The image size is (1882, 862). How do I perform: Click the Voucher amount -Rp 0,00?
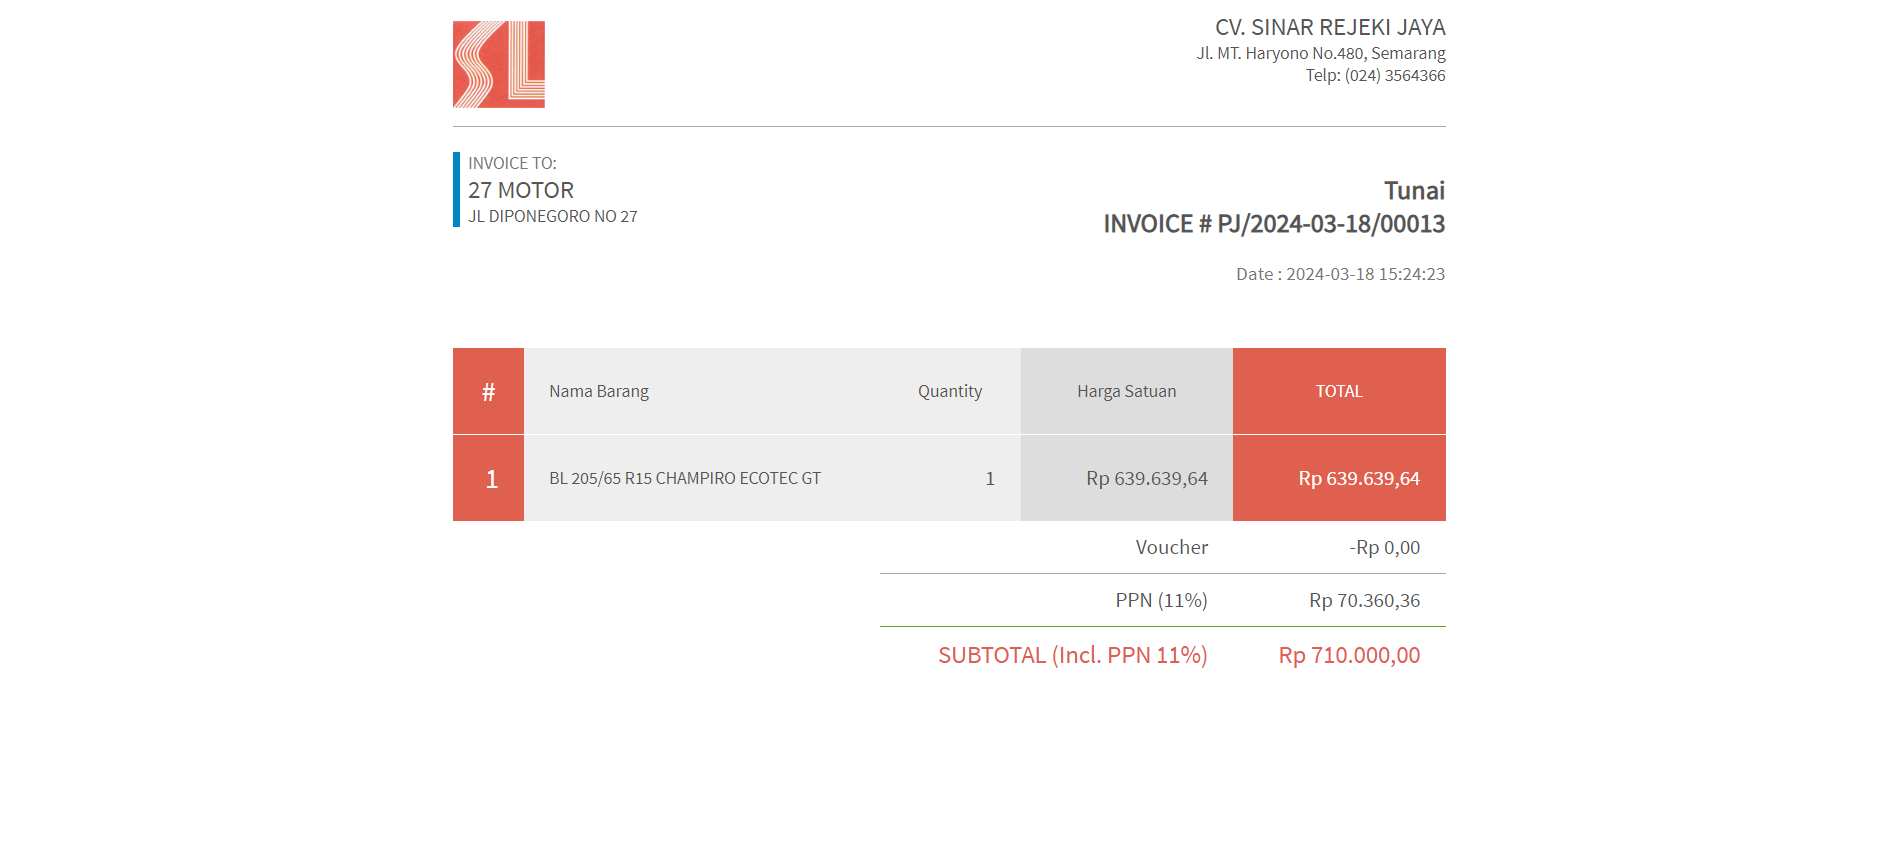pyautogui.click(x=1384, y=548)
